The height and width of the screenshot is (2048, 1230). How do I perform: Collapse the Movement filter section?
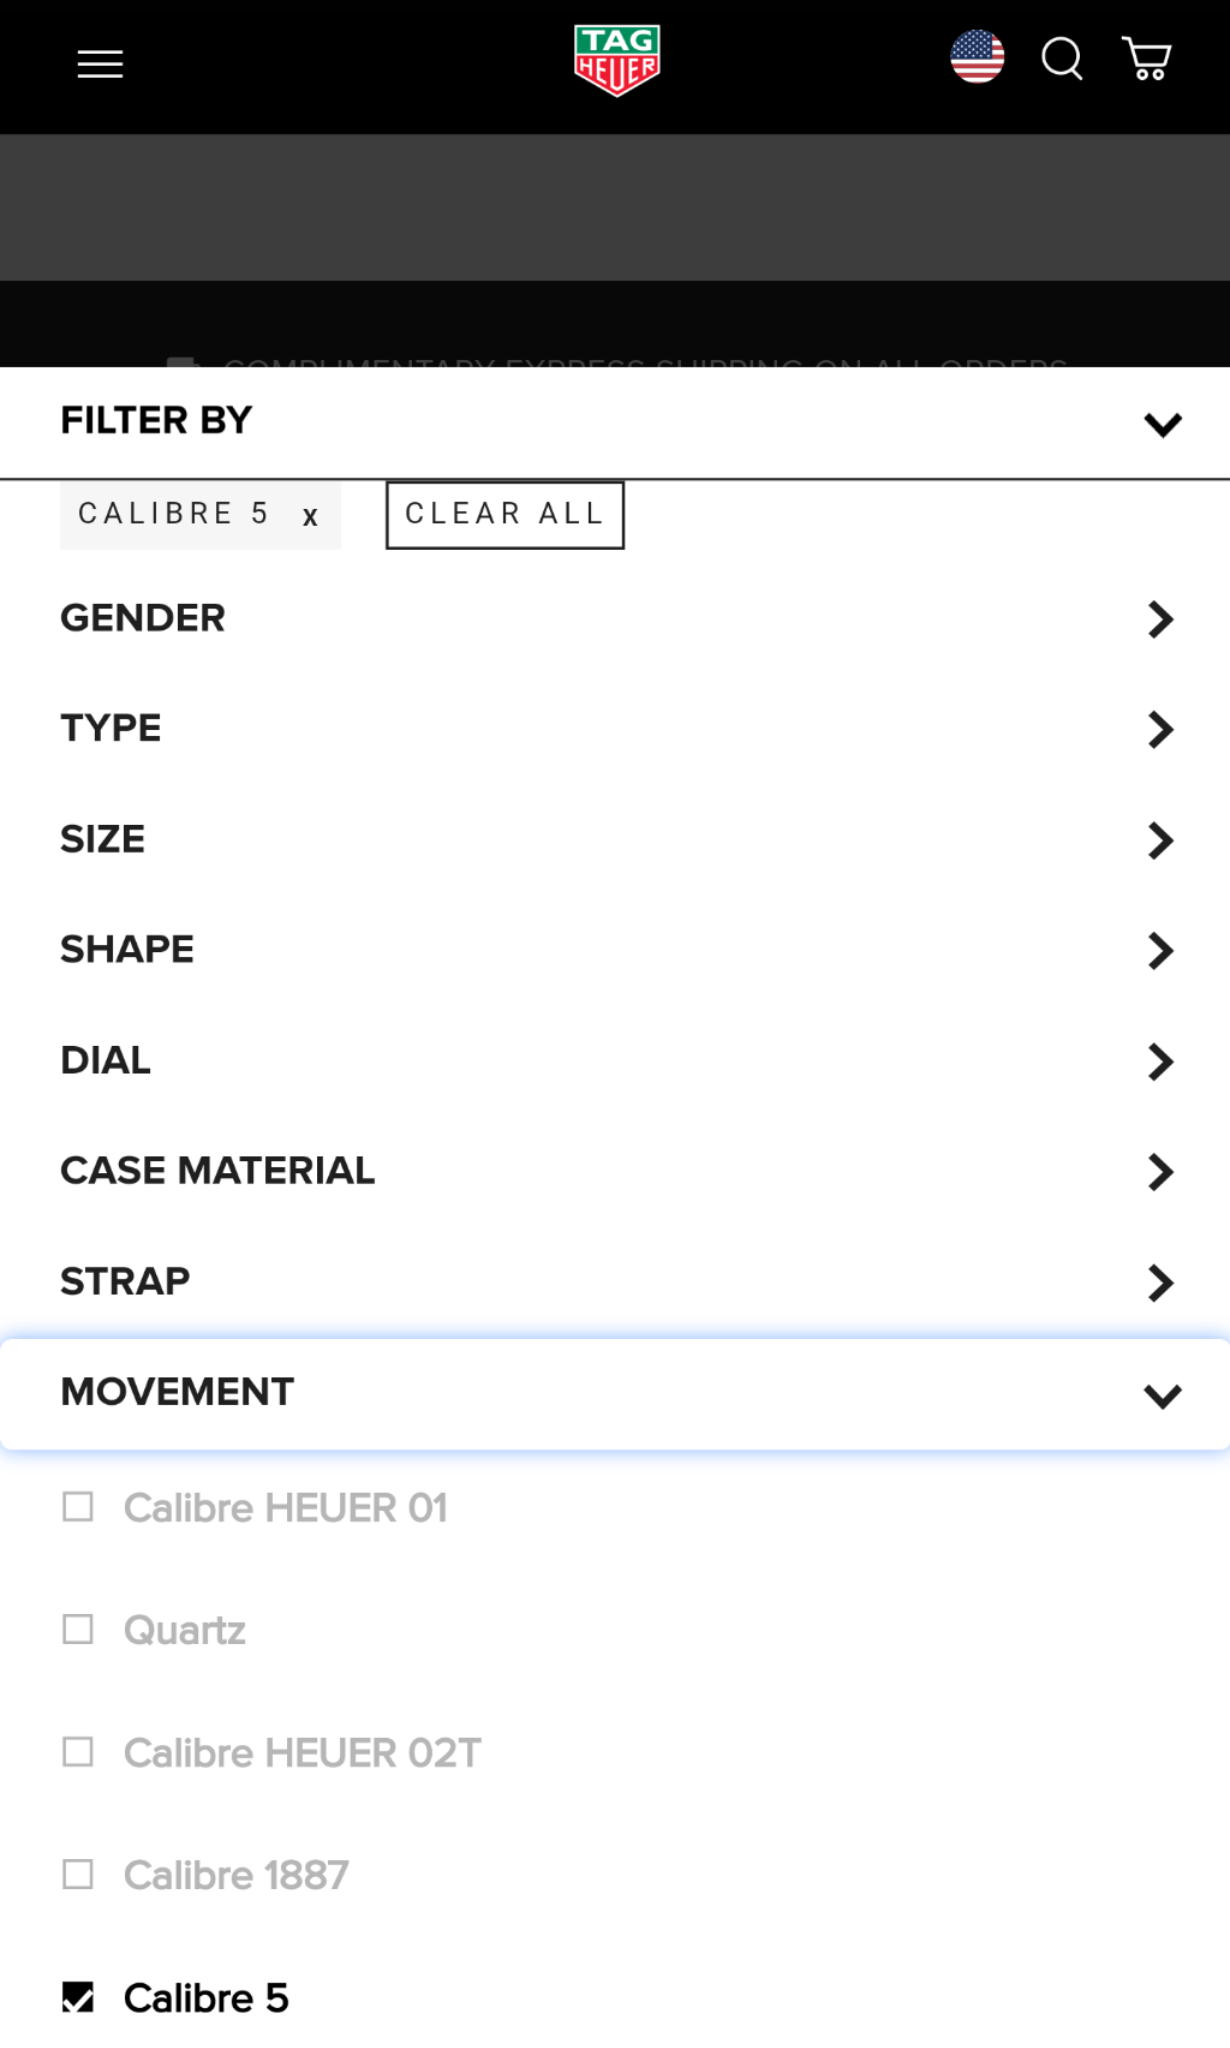[x=1162, y=1394]
